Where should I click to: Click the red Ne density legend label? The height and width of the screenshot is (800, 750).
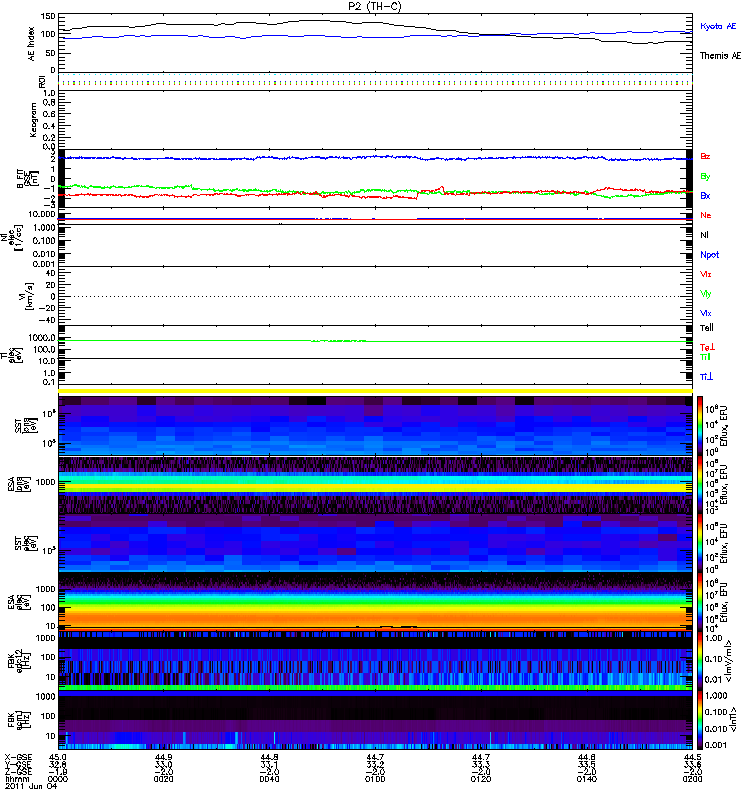click(x=706, y=215)
